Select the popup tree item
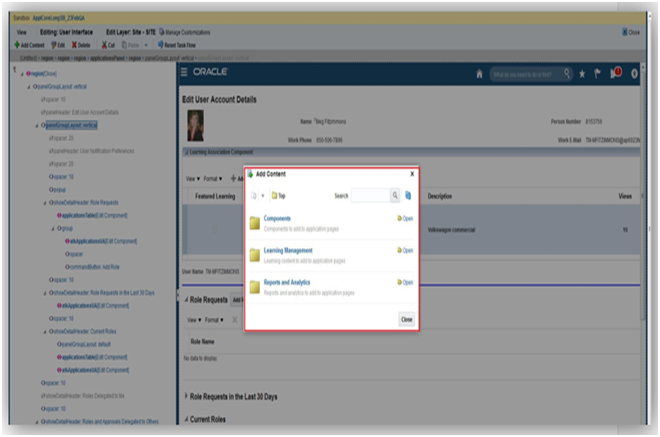 click(x=57, y=189)
